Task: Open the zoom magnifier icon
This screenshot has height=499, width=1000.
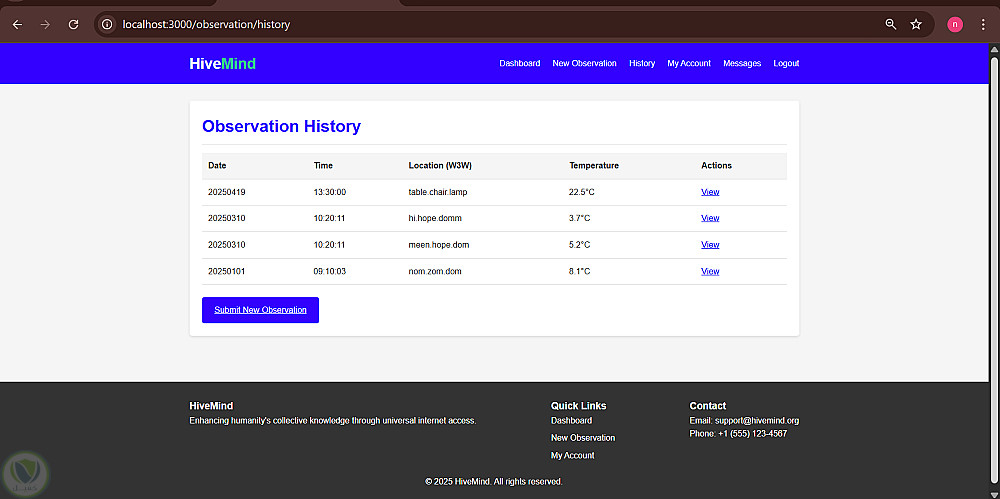Action: 891,24
